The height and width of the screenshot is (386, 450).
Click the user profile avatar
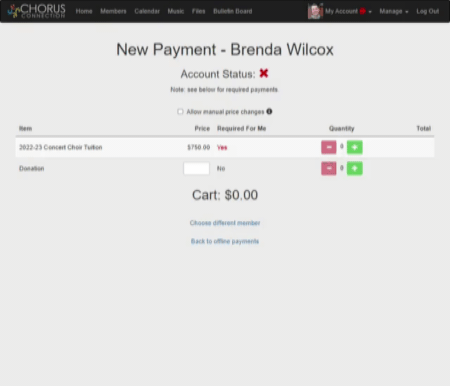point(315,11)
